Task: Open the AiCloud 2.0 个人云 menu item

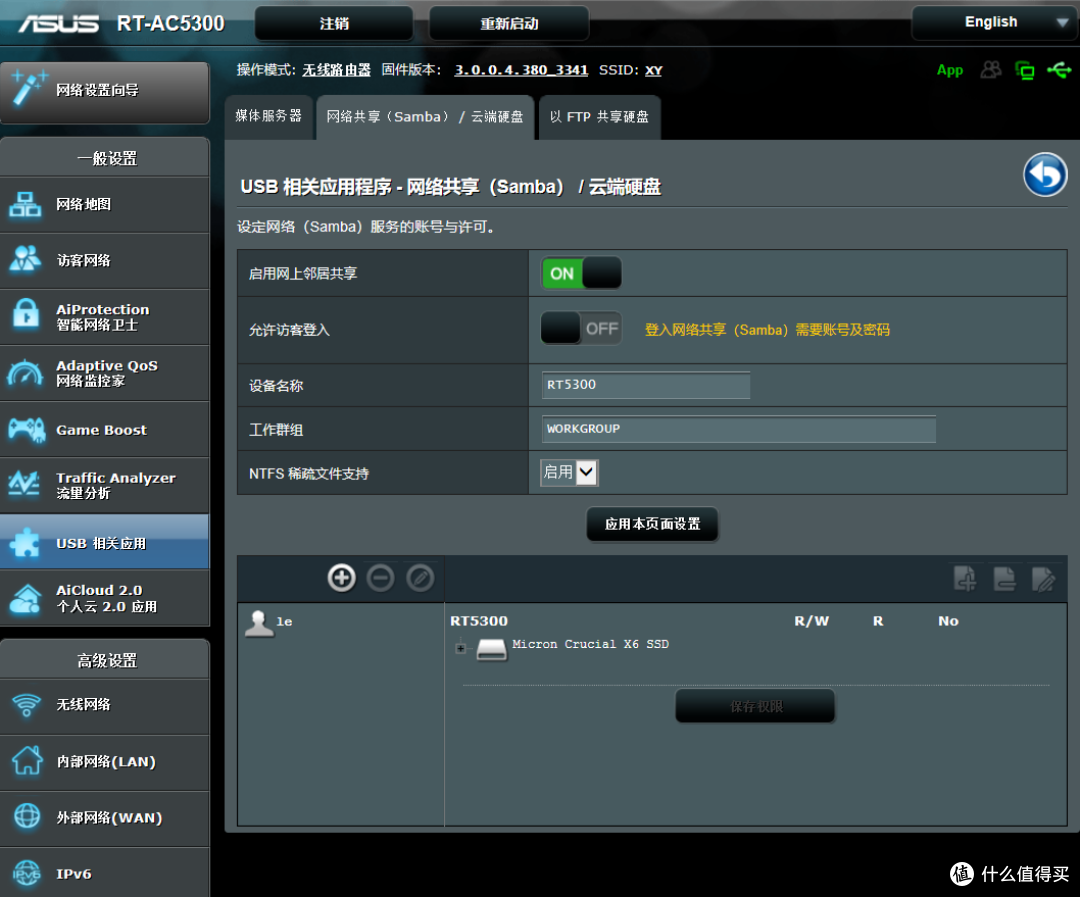Action: (105, 598)
